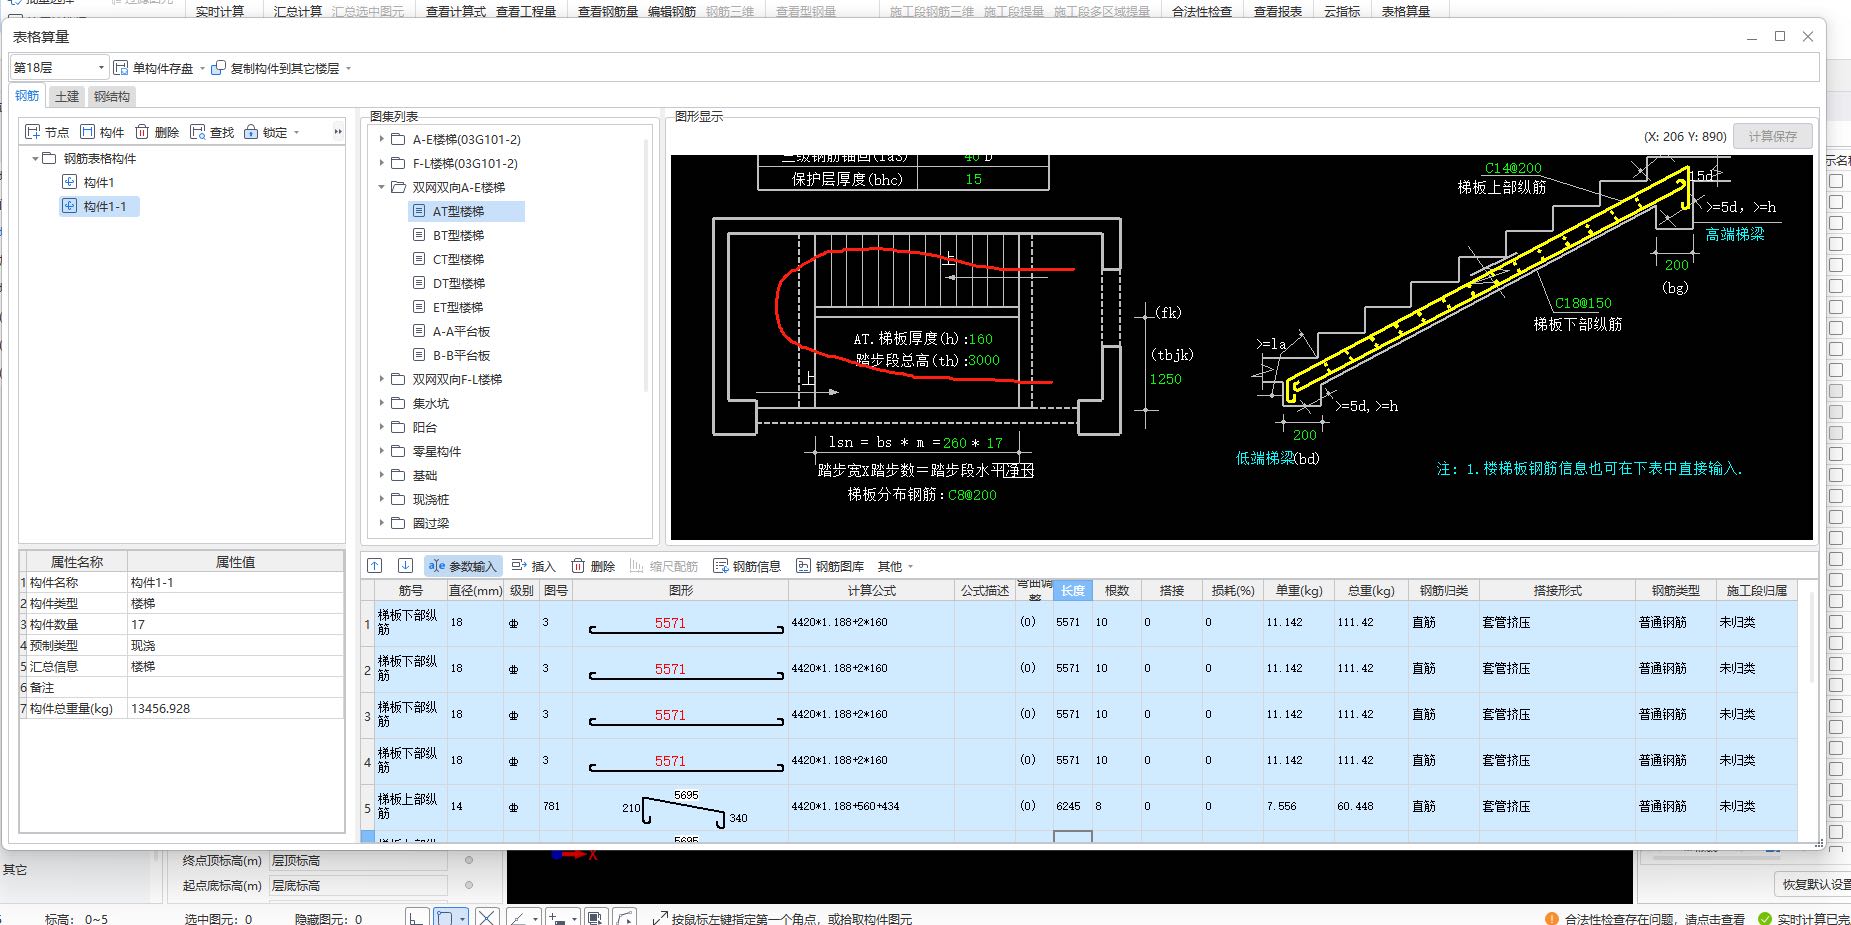Click cross-snap icon in status bar

pyautogui.click(x=487, y=917)
